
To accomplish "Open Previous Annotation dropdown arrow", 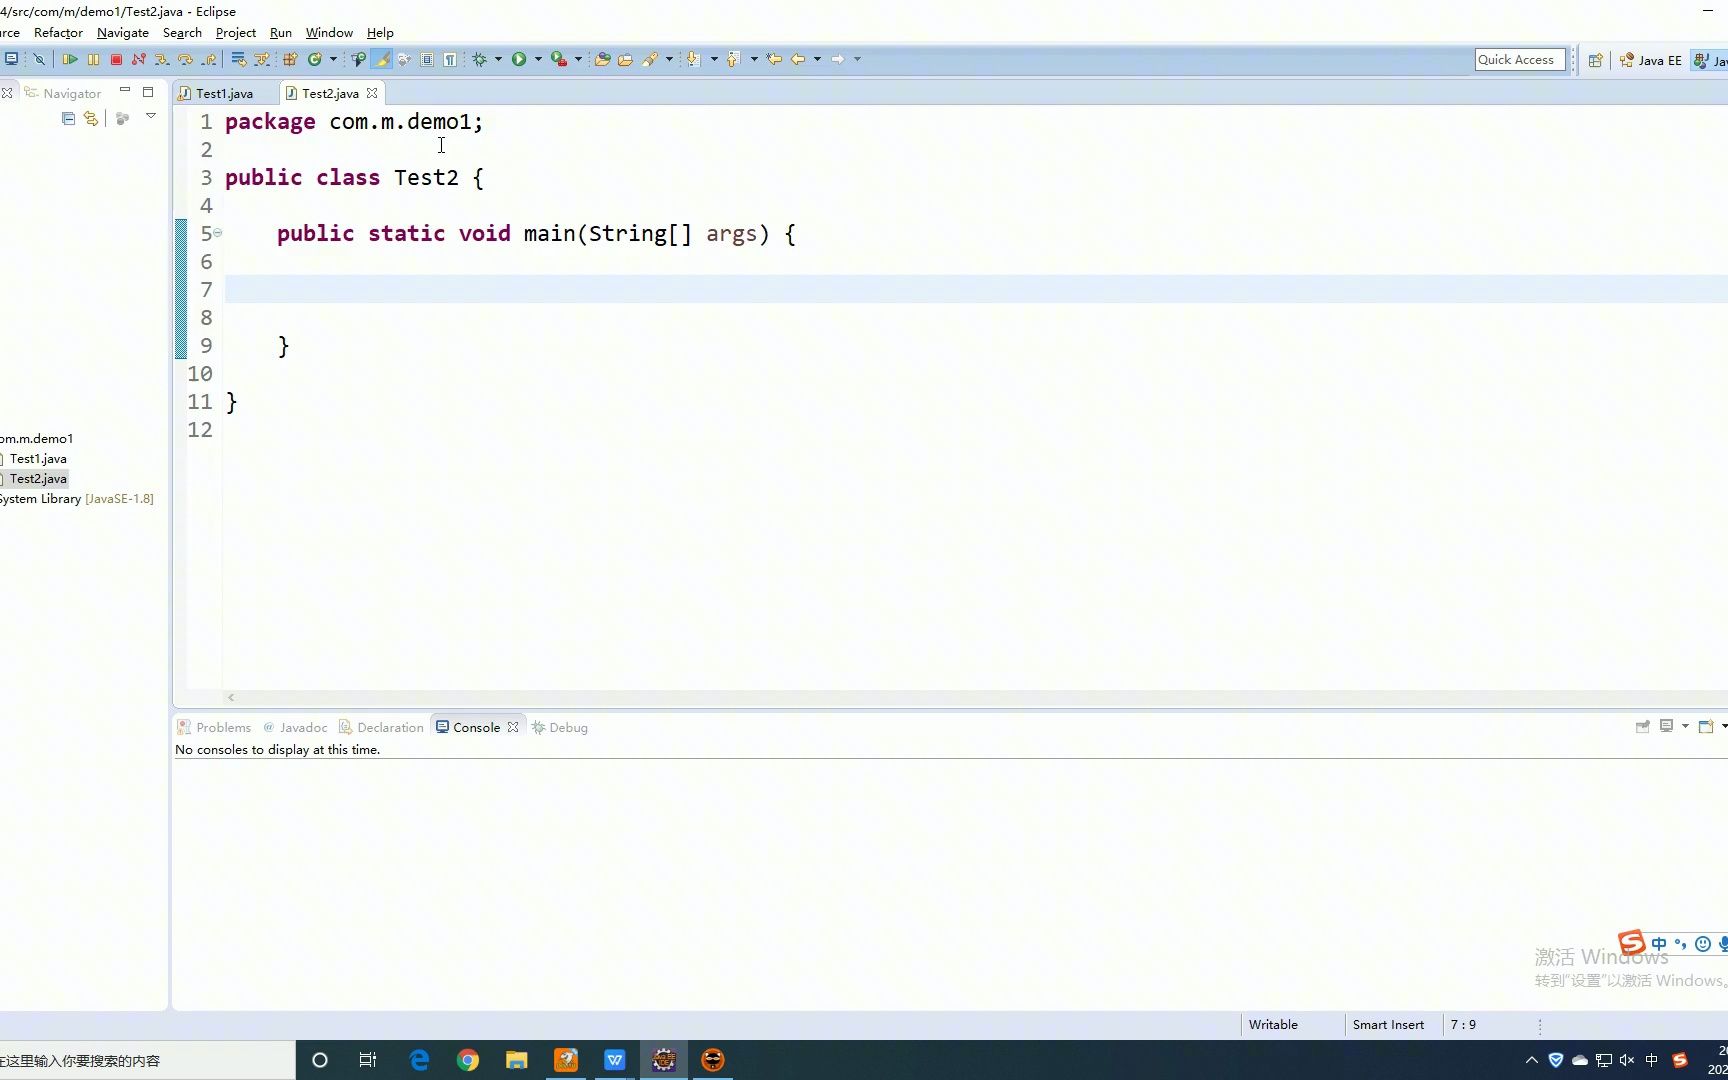I will tap(754, 60).
